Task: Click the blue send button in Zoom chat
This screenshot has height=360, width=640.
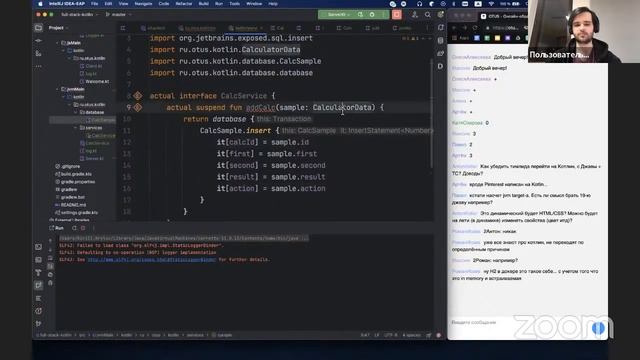Action: point(598,328)
